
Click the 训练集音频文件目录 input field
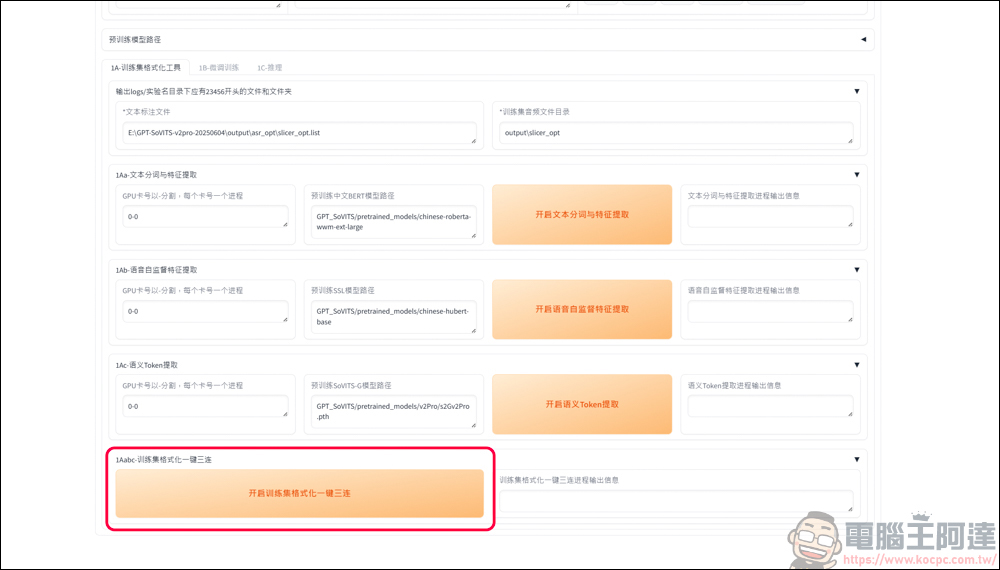point(676,133)
